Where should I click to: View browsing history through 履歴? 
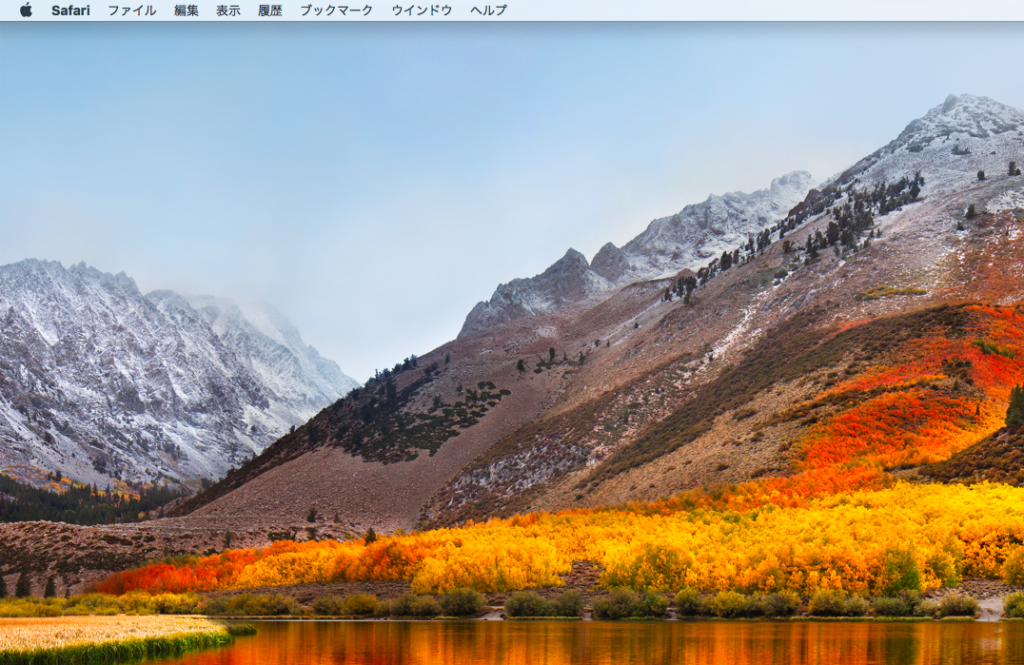pos(271,12)
